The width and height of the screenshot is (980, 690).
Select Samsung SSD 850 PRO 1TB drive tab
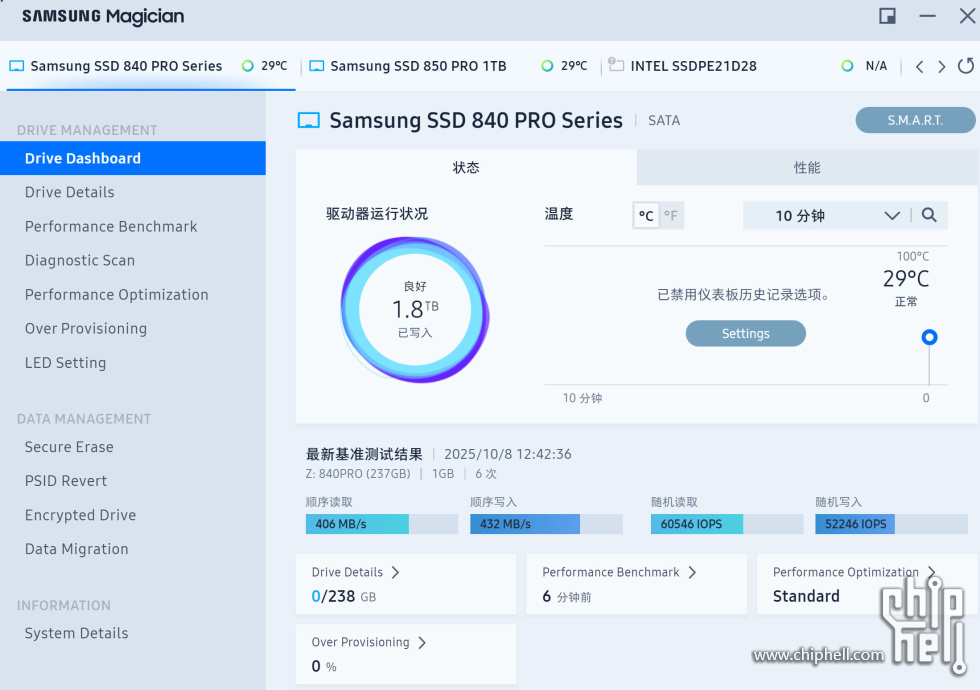[x=449, y=66]
